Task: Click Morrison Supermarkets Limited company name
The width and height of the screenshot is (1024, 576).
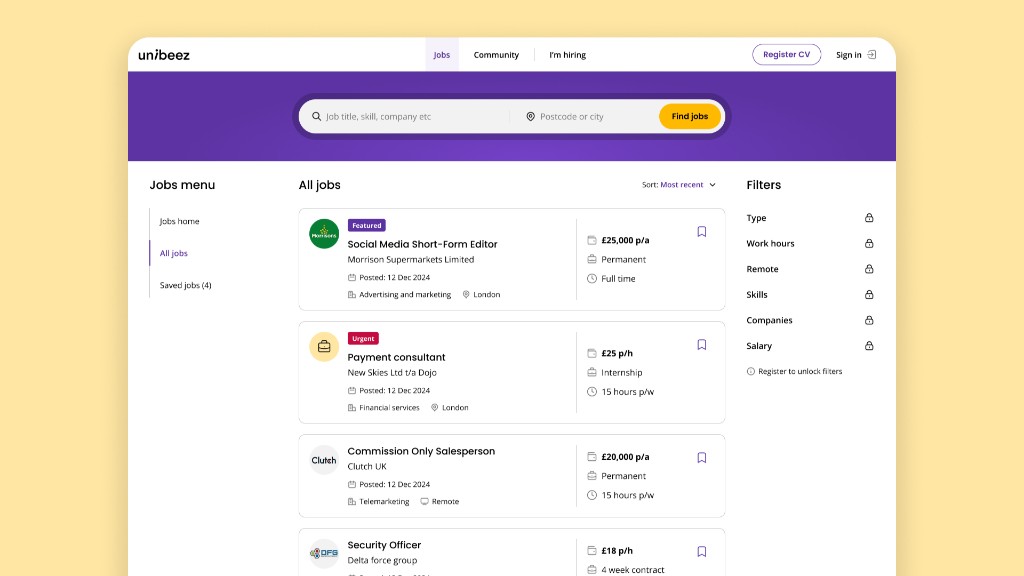Action: pos(411,259)
